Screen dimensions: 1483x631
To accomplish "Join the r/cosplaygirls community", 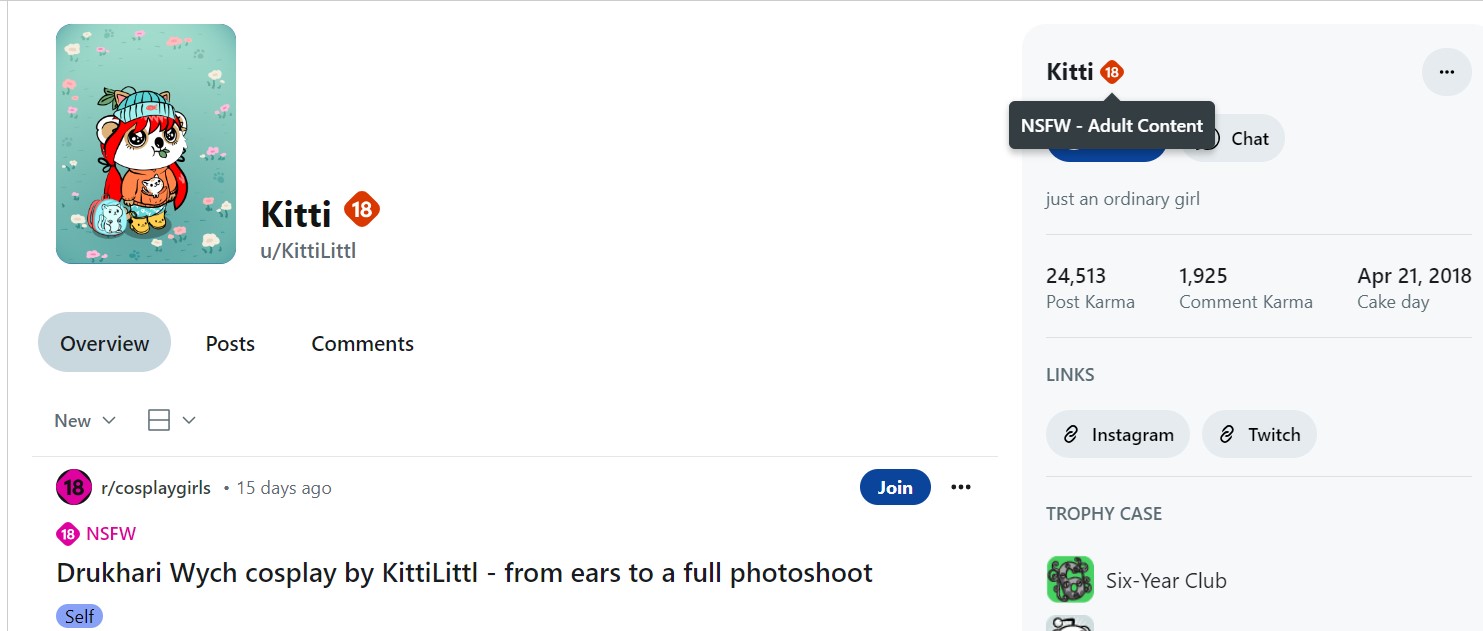I will pos(894,487).
